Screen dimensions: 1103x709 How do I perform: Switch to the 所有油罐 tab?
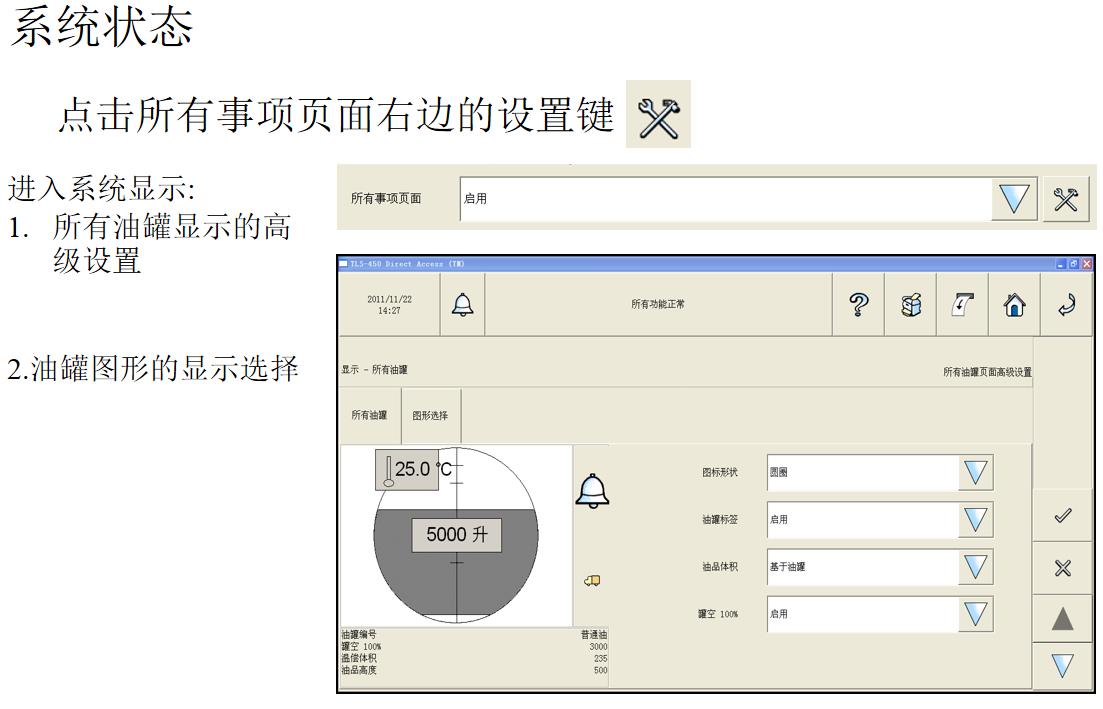[x=369, y=416]
